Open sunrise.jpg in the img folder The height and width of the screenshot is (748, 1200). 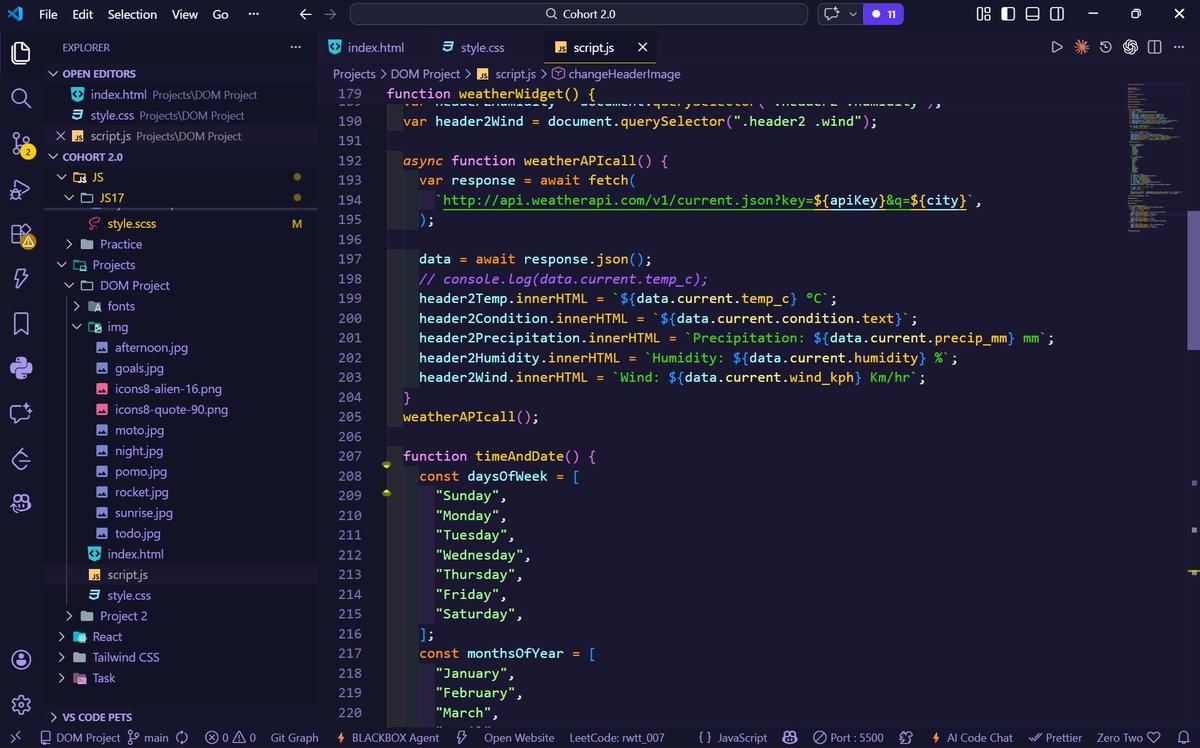[x=143, y=512]
